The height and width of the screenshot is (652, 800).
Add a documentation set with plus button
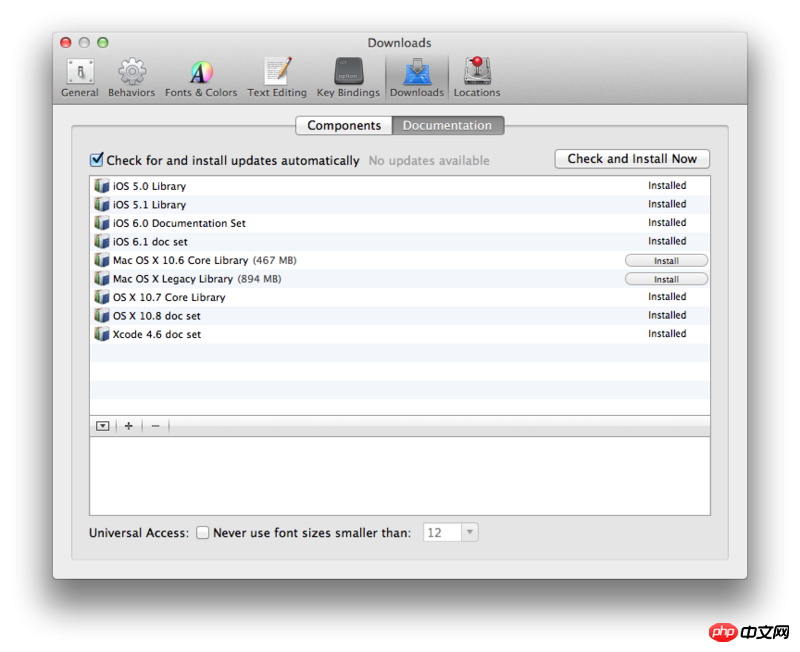(129, 425)
